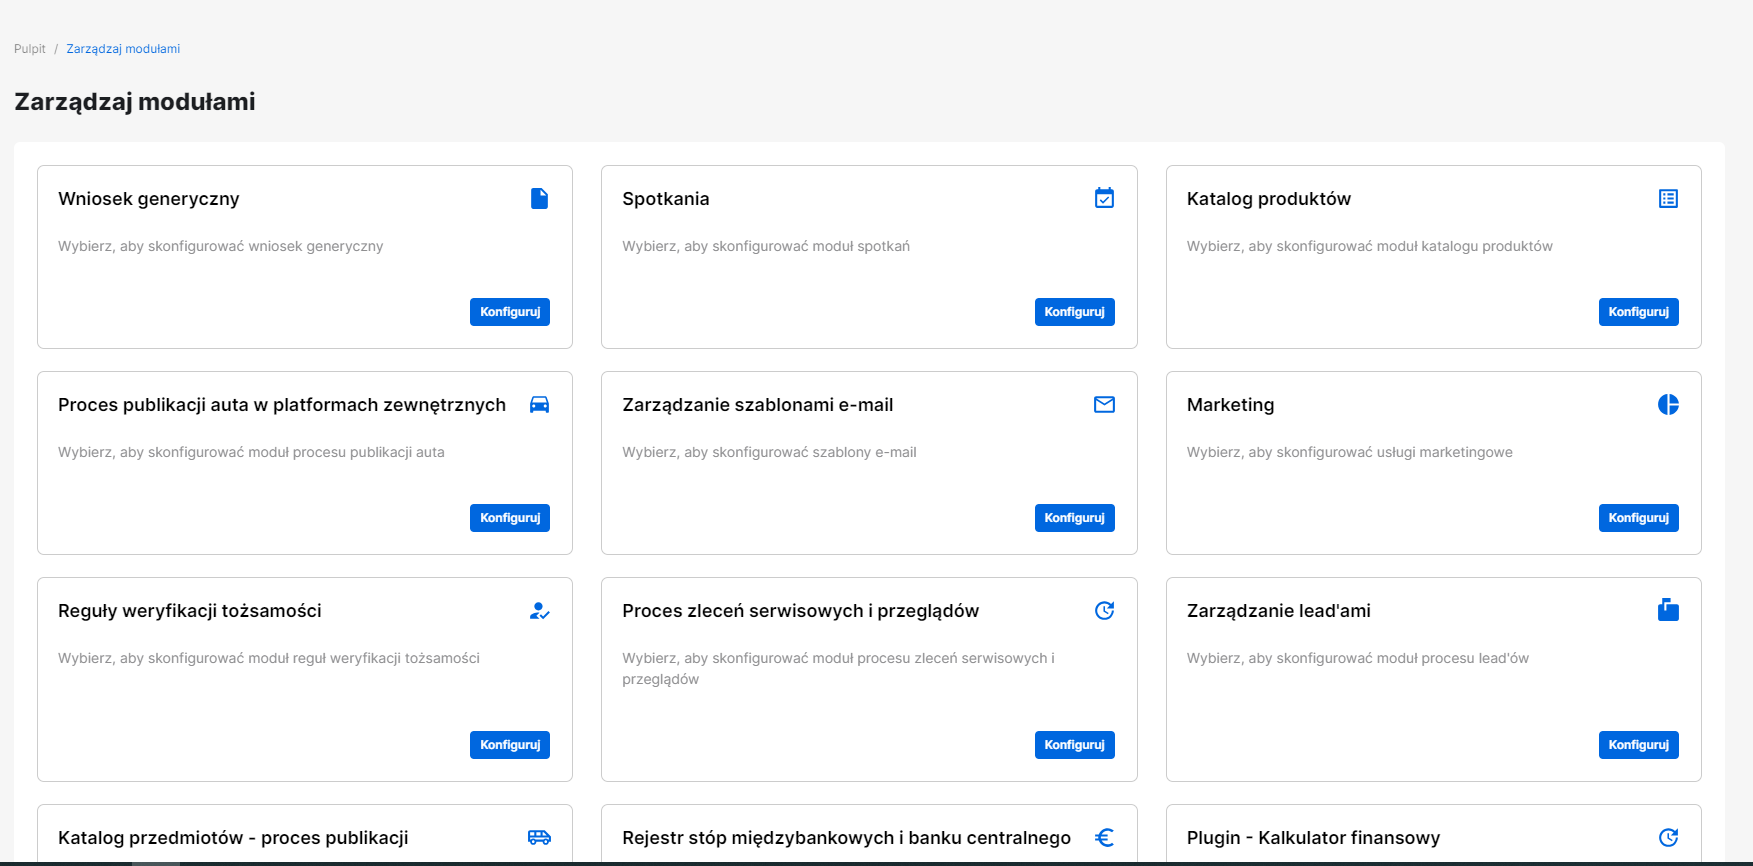The width and height of the screenshot is (1753, 866).
Task: Select the Zarządzanie szablonami e-mail card title
Action: (757, 405)
